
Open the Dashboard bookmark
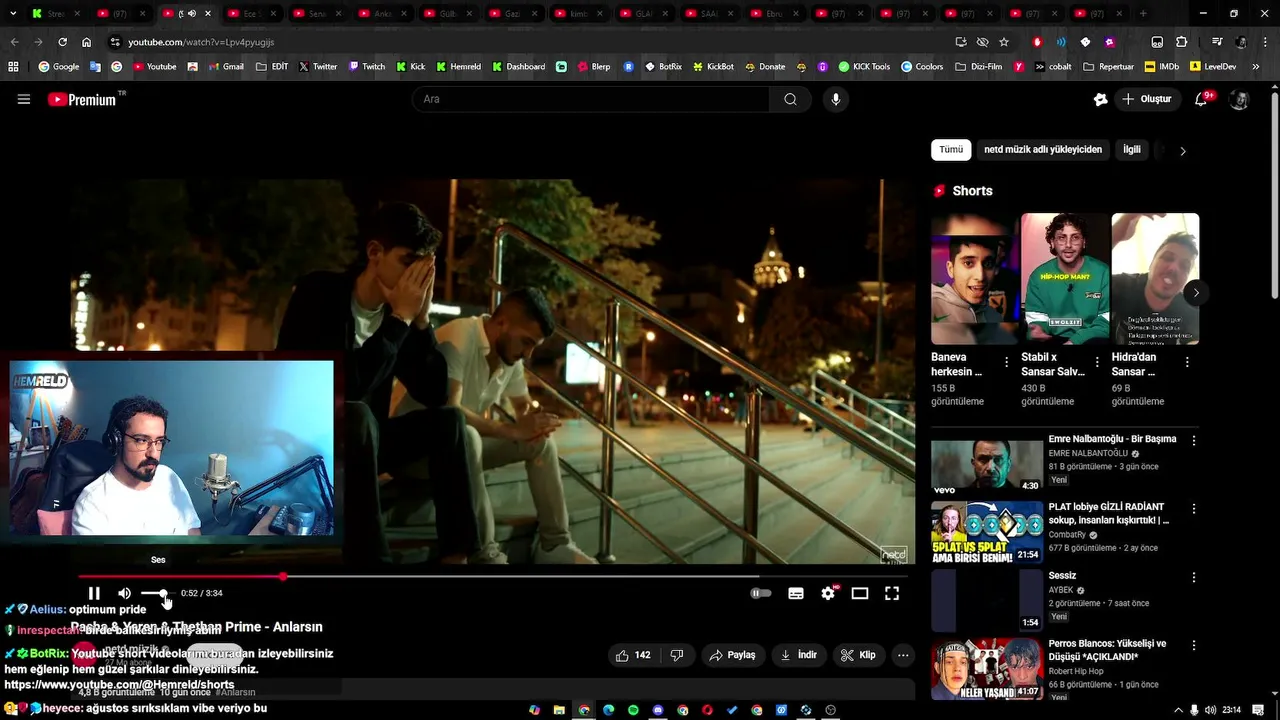click(x=518, y=67)
